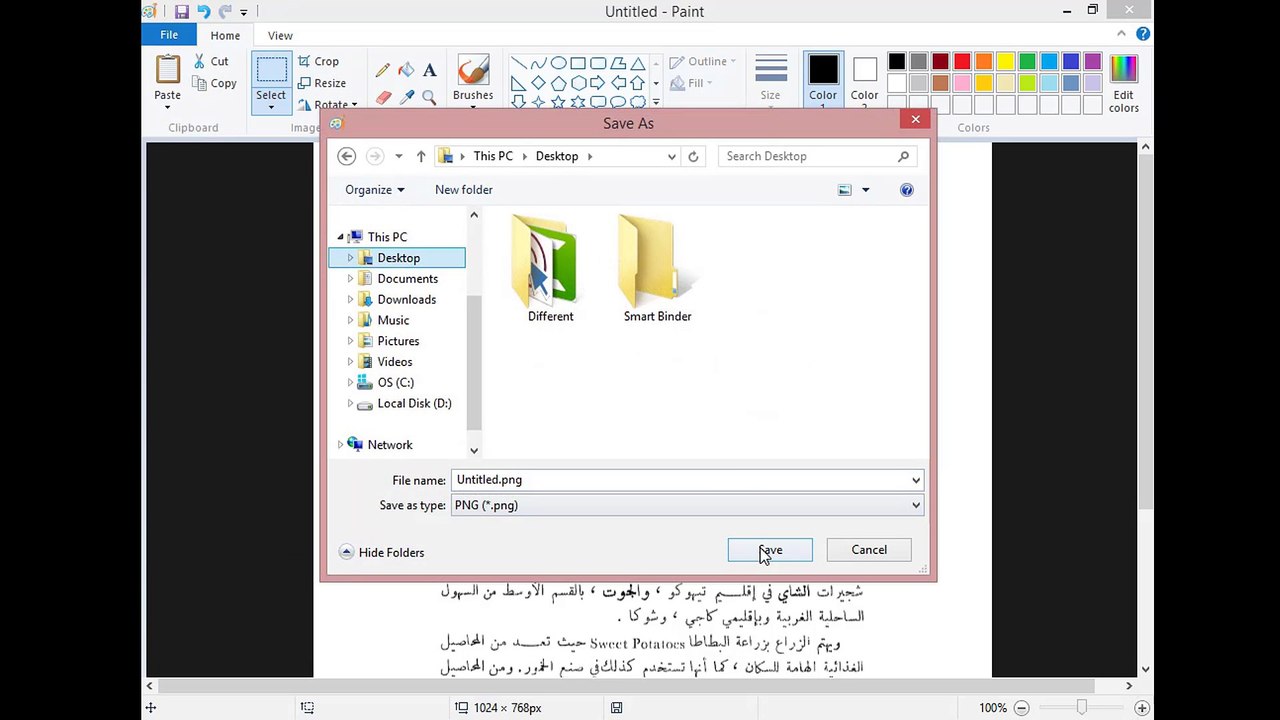Open the change view dropdown arrow
The width and height of the screenshot is (1280, 720).
866,190
